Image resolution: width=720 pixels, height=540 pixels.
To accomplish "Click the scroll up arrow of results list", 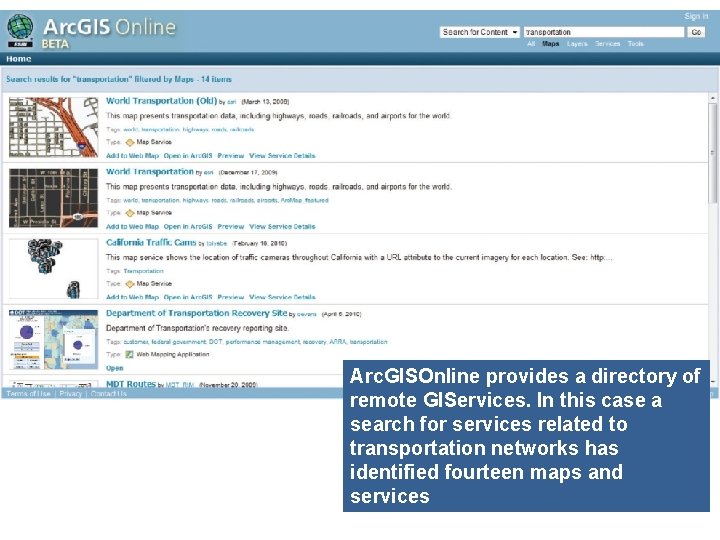I will pos(712,98).
